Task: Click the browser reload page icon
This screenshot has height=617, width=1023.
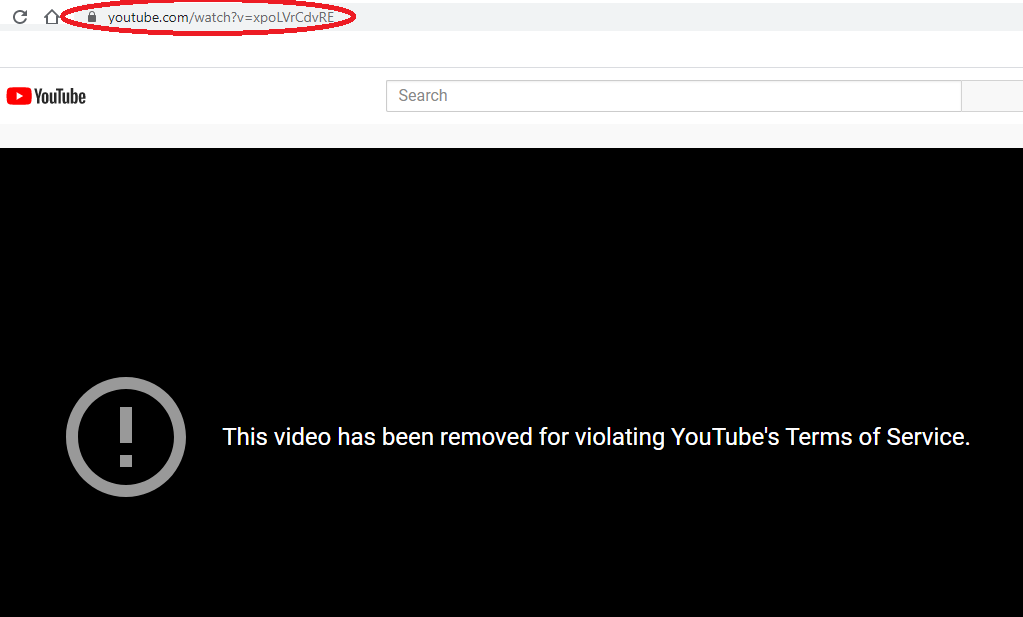Action: (x=19, y=17)
